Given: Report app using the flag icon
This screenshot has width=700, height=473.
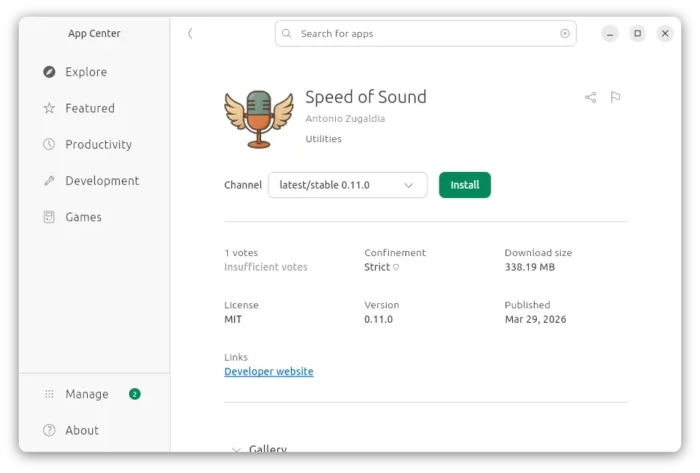Looking at the screenshot, I should (x=615, y=97).
